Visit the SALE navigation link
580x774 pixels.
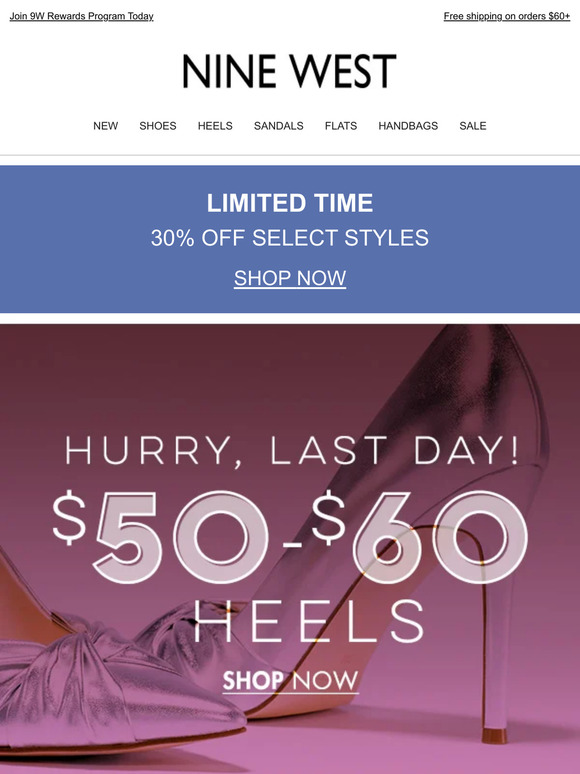[473, 126]
